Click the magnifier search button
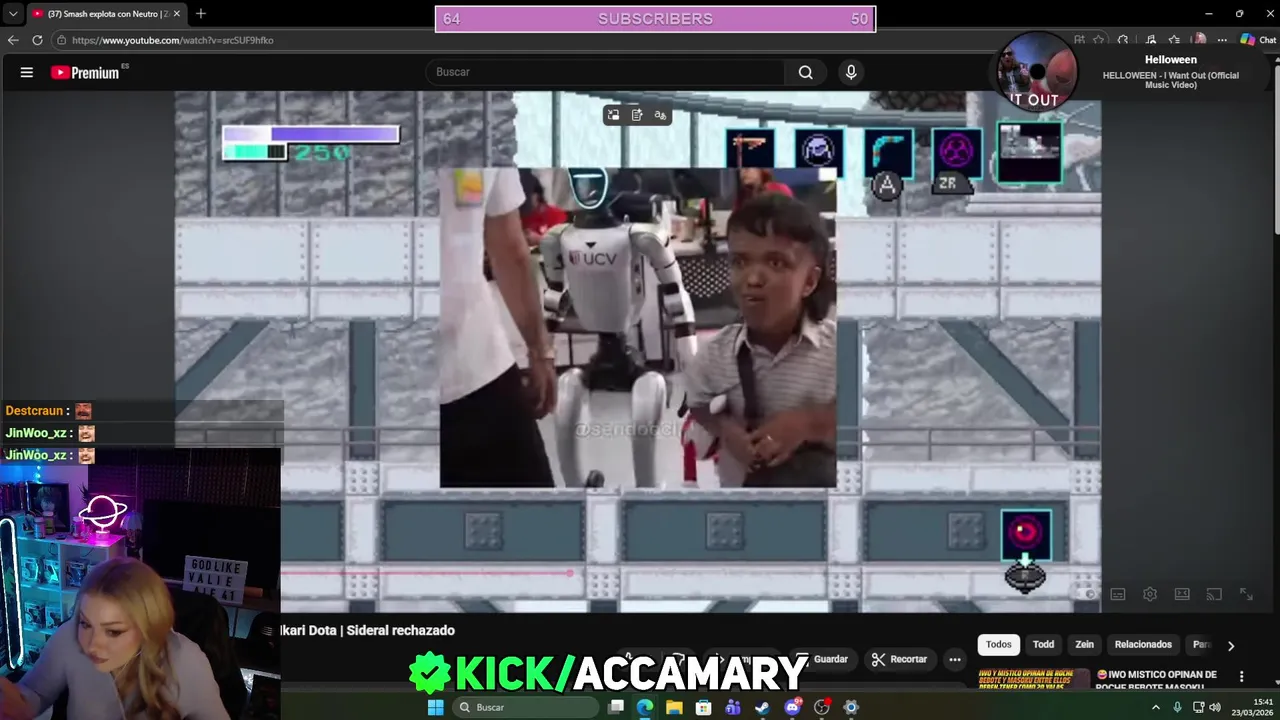Screen dimensions: 1280x720 (806, 72)
